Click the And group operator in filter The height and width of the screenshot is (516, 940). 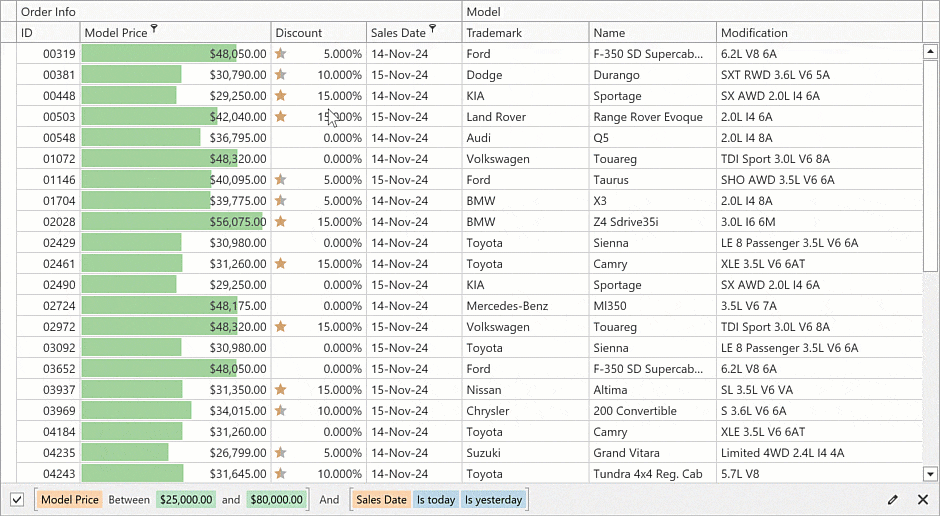click(x=329, y=499)
